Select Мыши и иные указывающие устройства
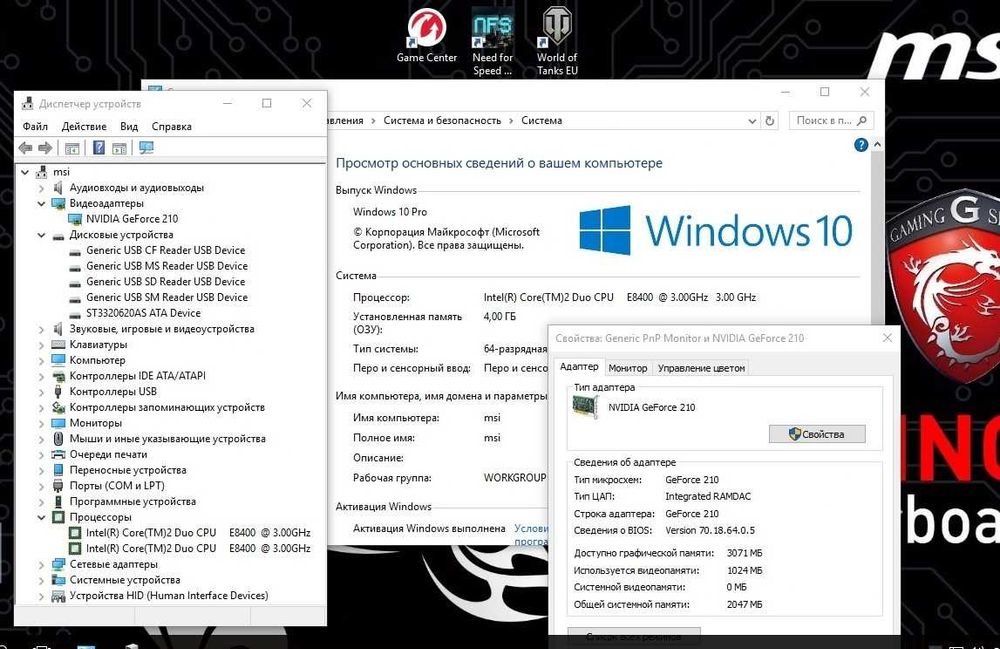The height and width of the screenshot is (649, 1000). 167,439
